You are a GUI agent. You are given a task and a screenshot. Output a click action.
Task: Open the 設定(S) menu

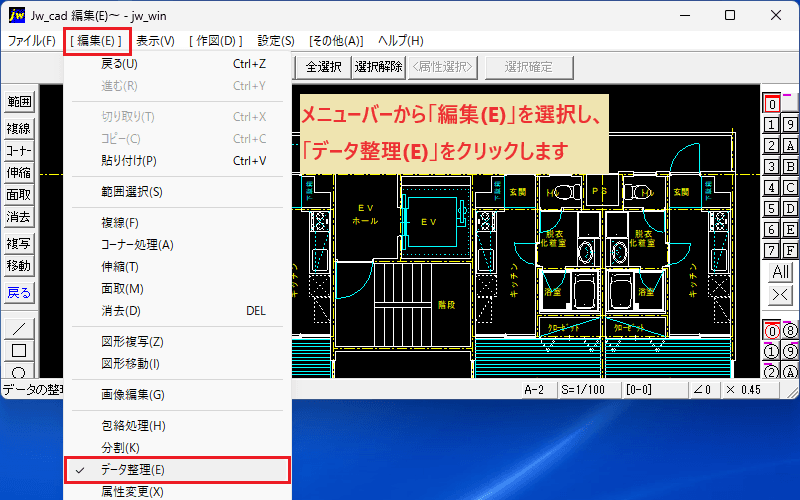276,41
